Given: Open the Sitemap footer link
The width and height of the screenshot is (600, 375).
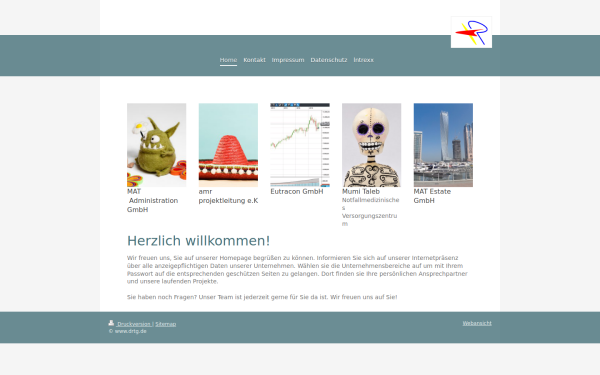Looking at the screenshot, I should [x=166, y=324].
